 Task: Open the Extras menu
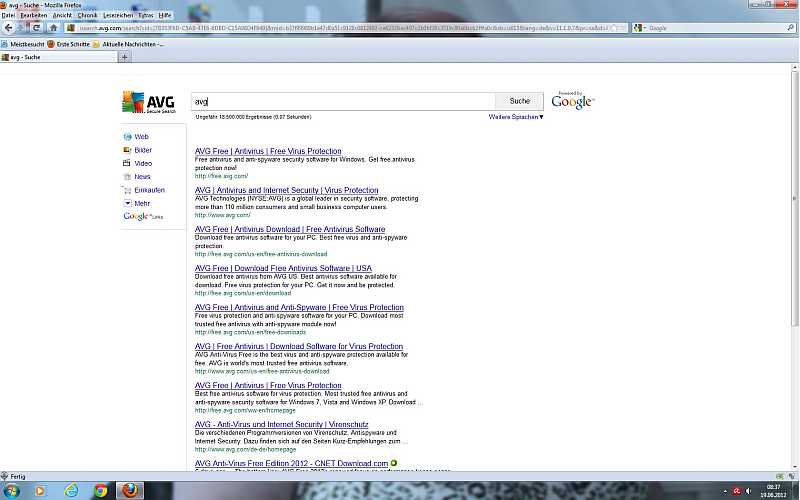(146, 15)
